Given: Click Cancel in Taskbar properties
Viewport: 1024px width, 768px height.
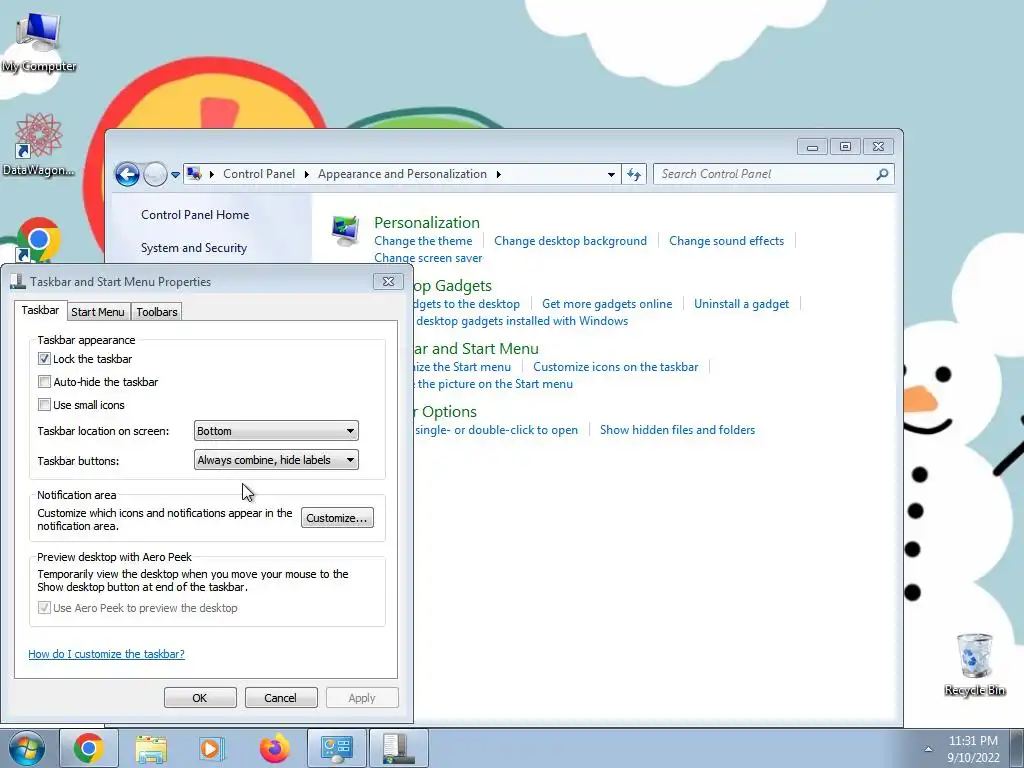Looking at the screenshot, I should tap(281, 697).
